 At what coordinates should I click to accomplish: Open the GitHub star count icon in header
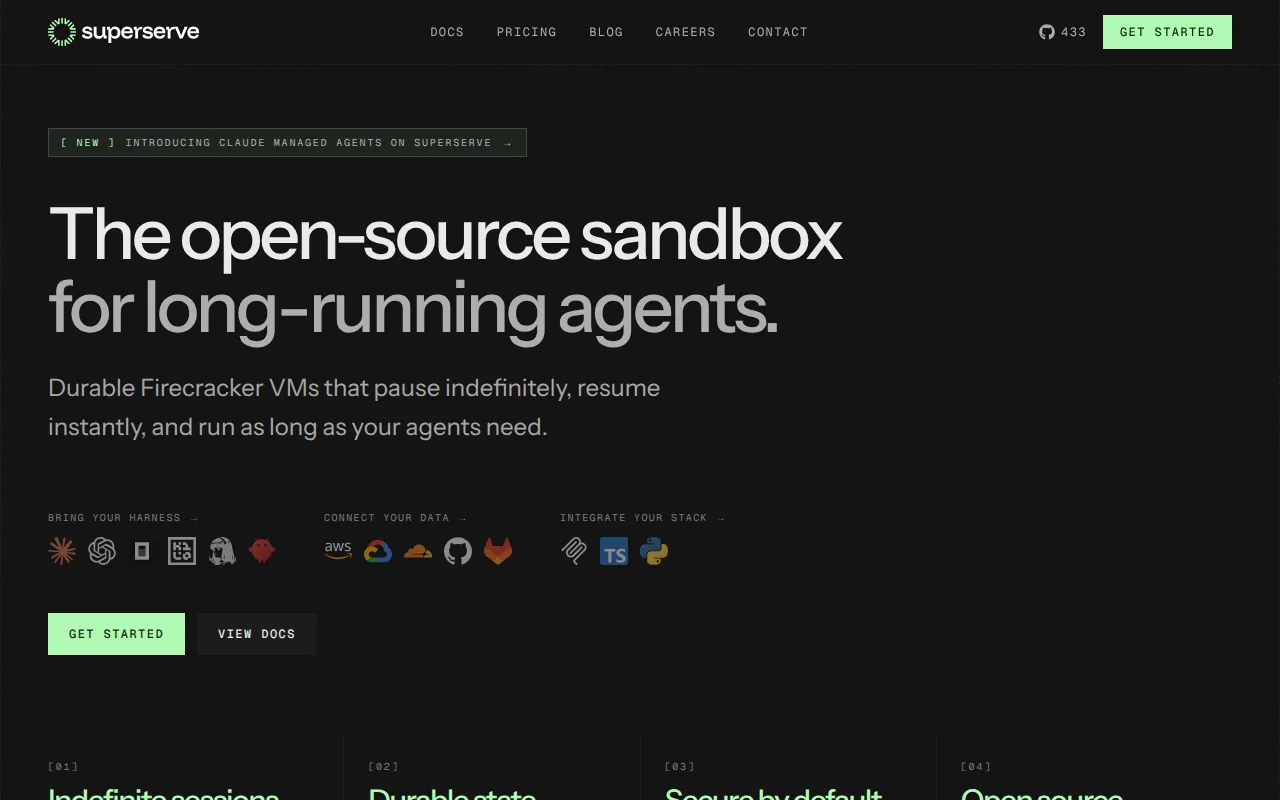point(1047,32)
